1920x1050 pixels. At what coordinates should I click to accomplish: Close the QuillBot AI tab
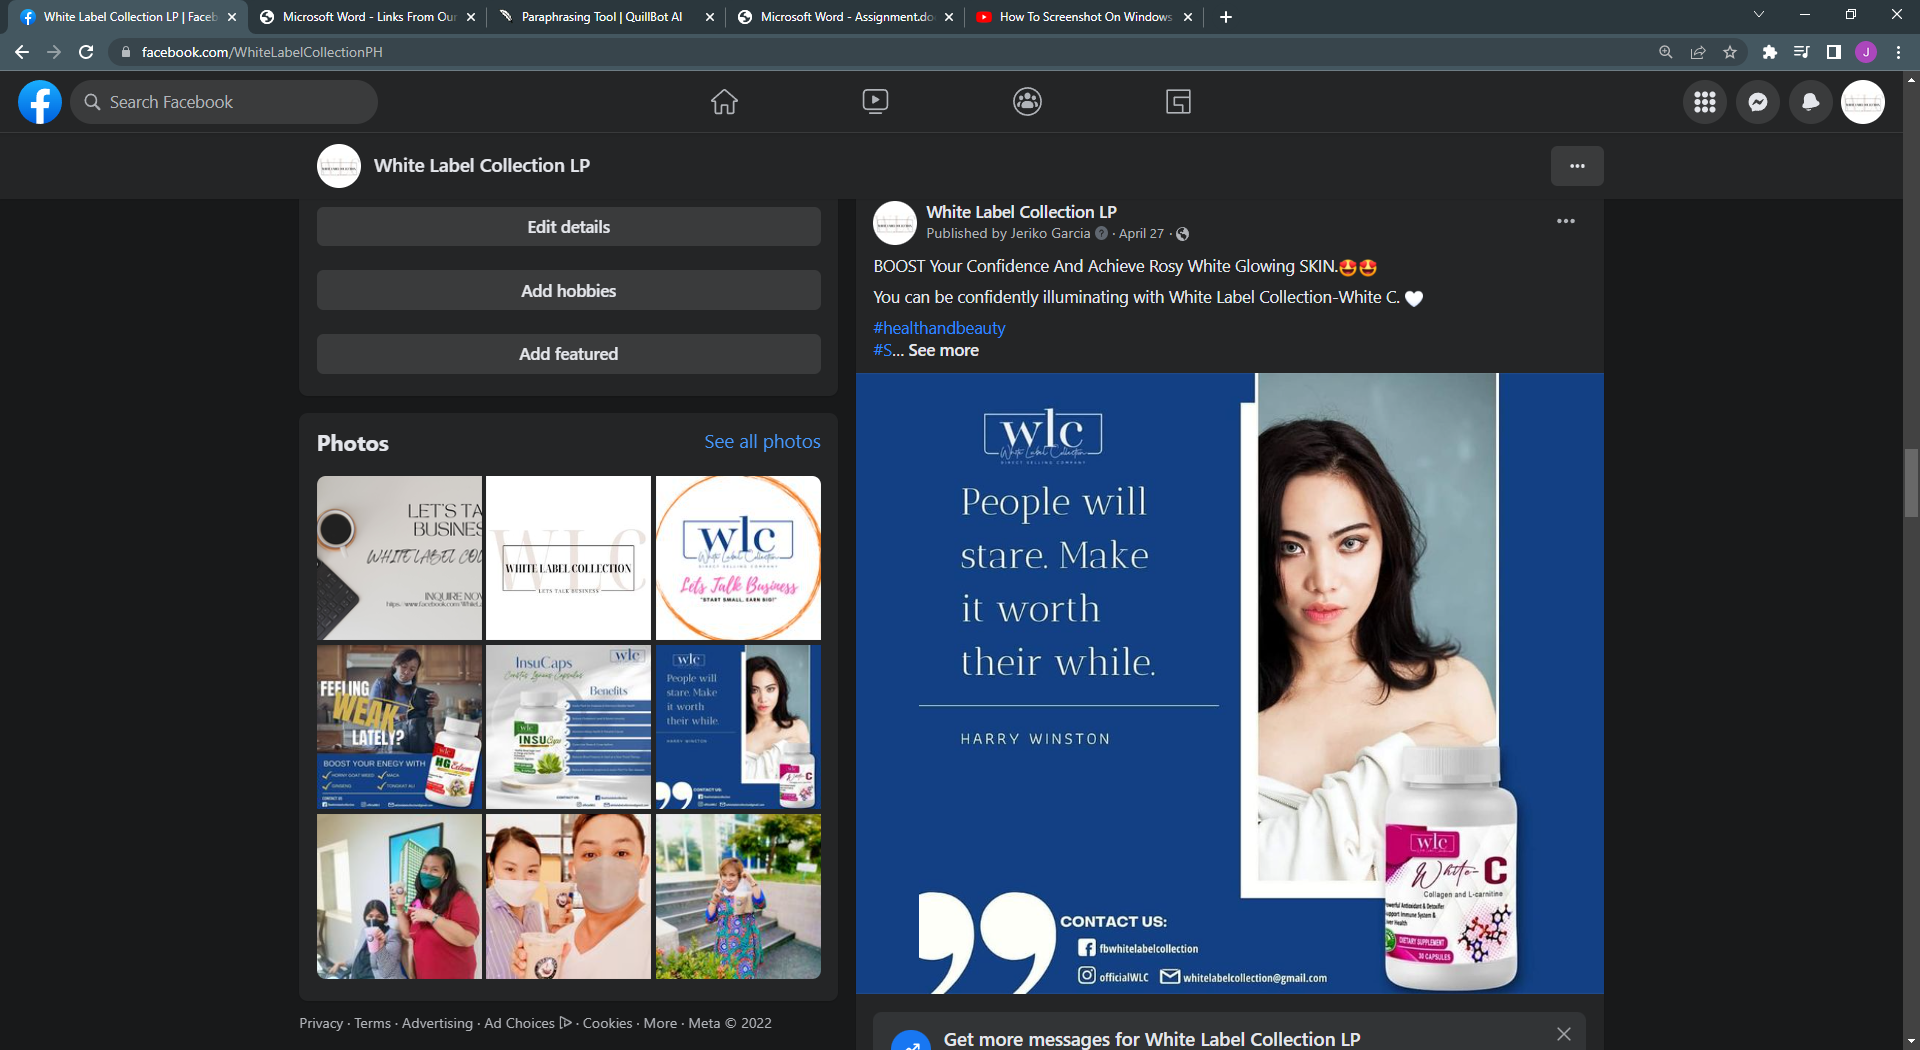pyautogui.click(x=710, y=17)
